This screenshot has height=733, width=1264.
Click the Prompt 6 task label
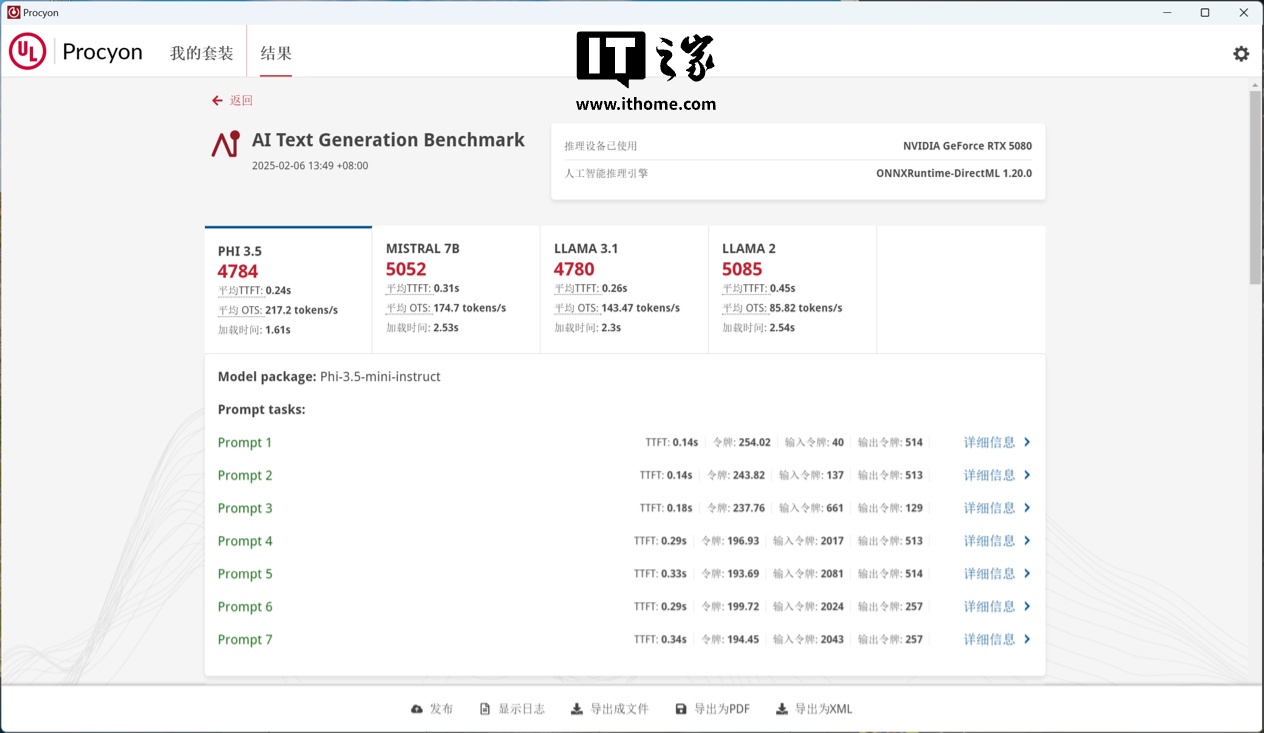[x=245, y=607]
